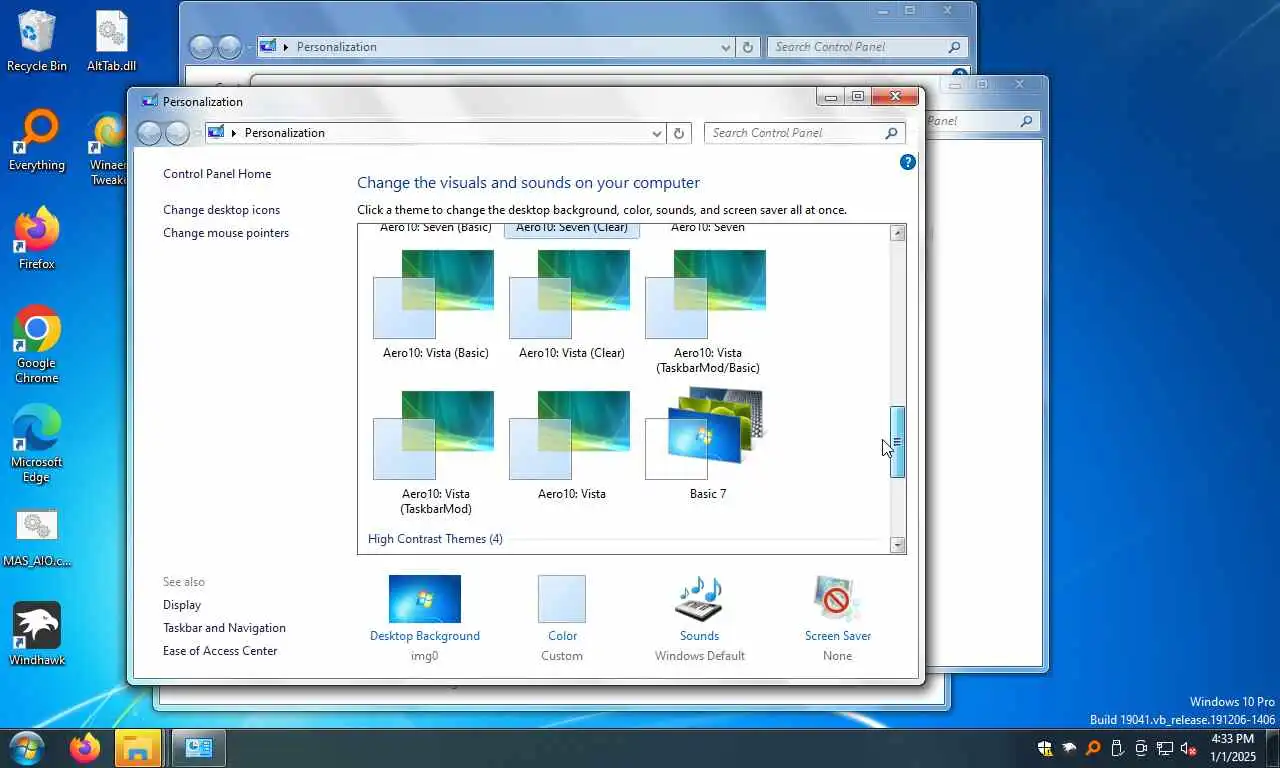The width and height of the screenshot is (1280, 768).
Task: Open the recent pages dropdown beside forward button
Action: coord(196,133)
